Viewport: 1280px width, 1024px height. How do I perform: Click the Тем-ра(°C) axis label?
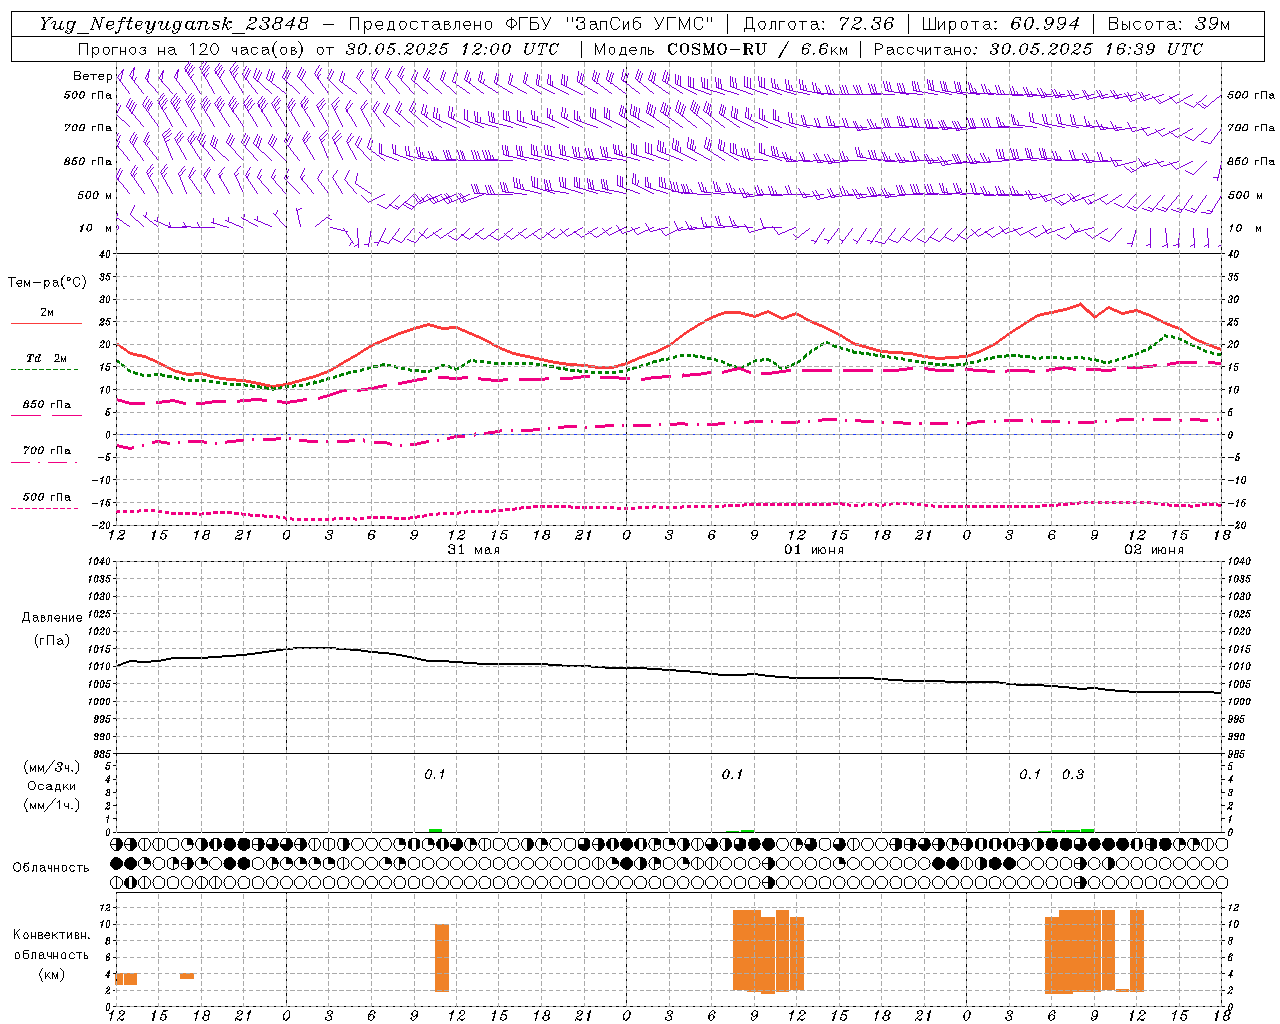point(47,283)
